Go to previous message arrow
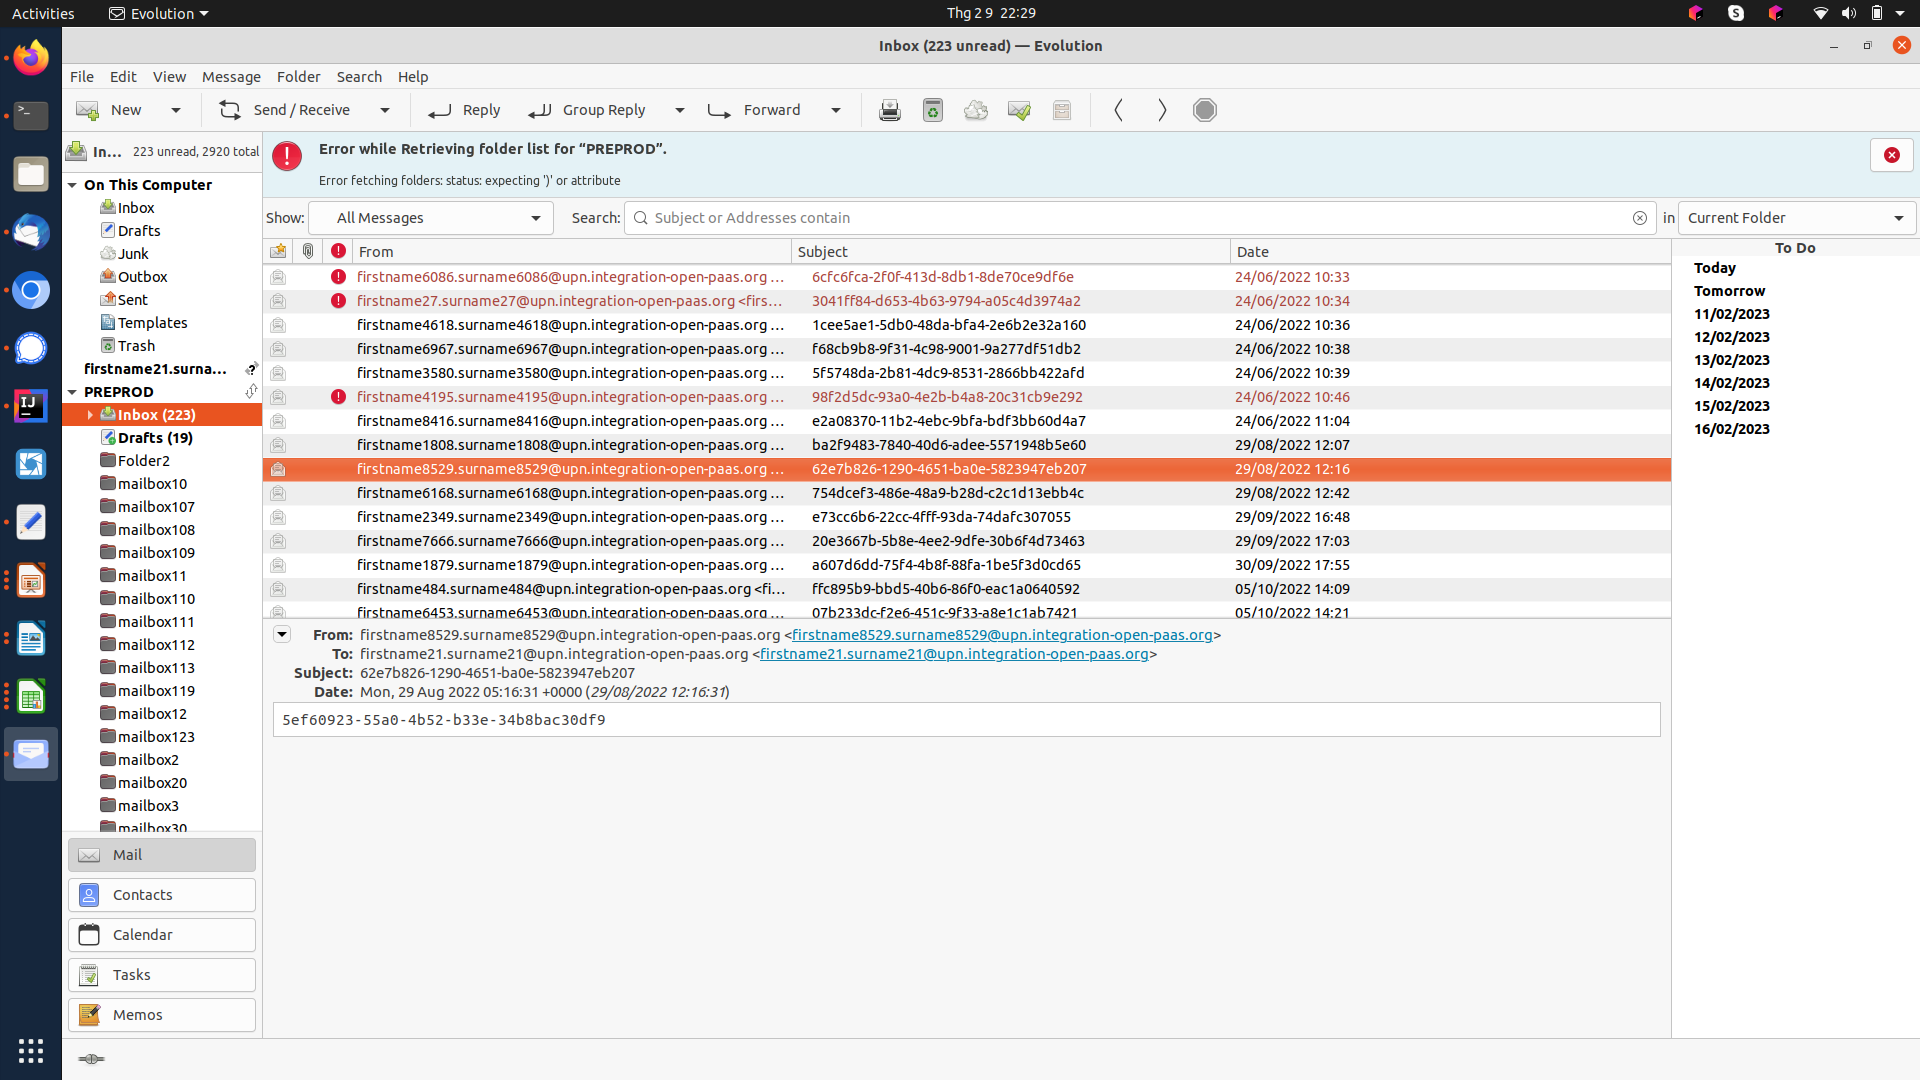Screen dimensions: 1920x1080 1118,110
